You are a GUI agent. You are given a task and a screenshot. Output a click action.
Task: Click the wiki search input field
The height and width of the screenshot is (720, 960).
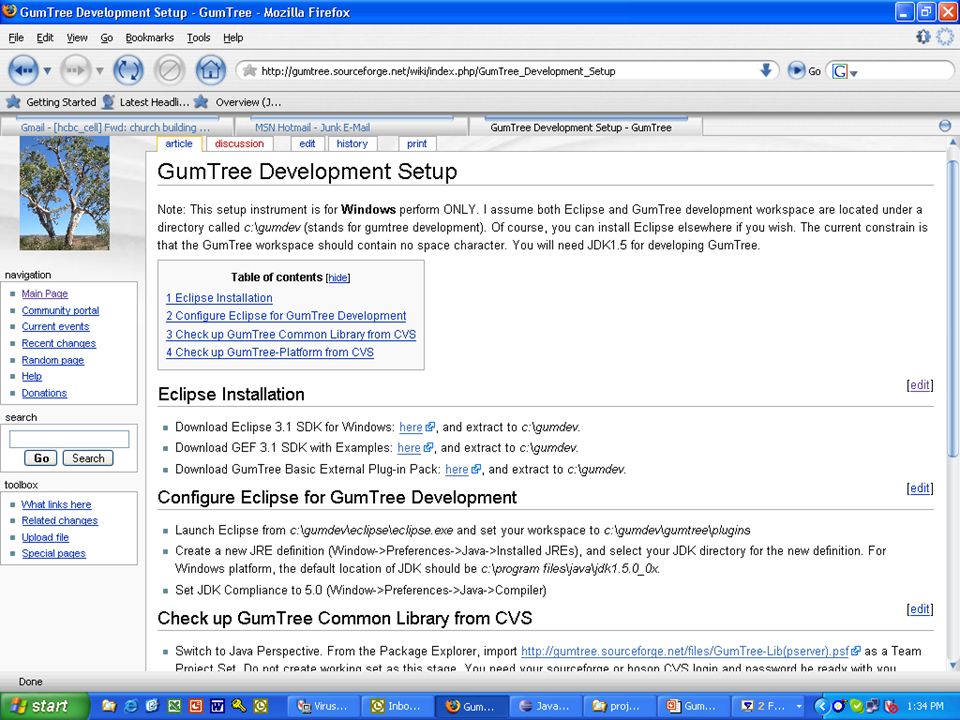click(x=69, y=438)
